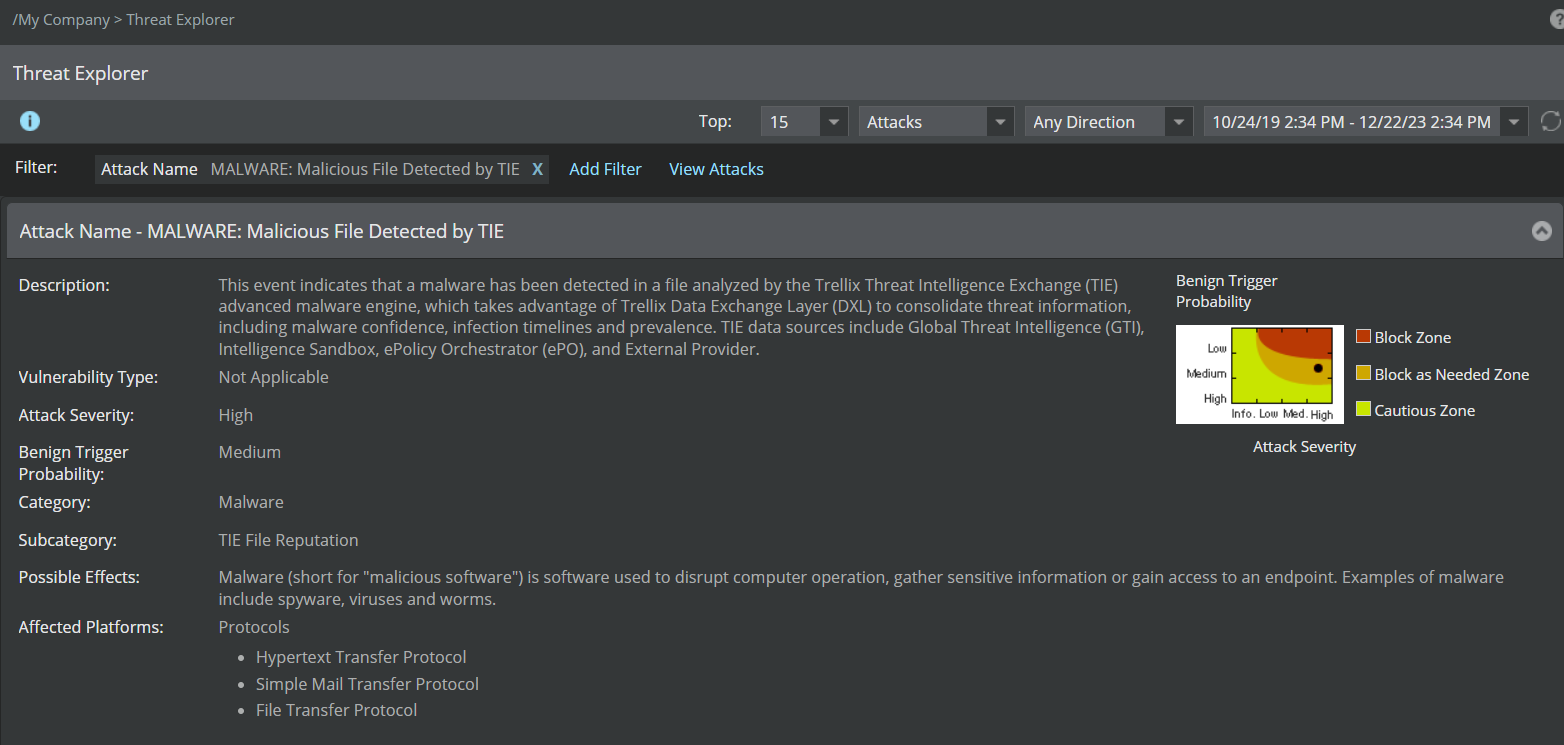
Task: Click the black dot on severity chart
Action: 1318,368
